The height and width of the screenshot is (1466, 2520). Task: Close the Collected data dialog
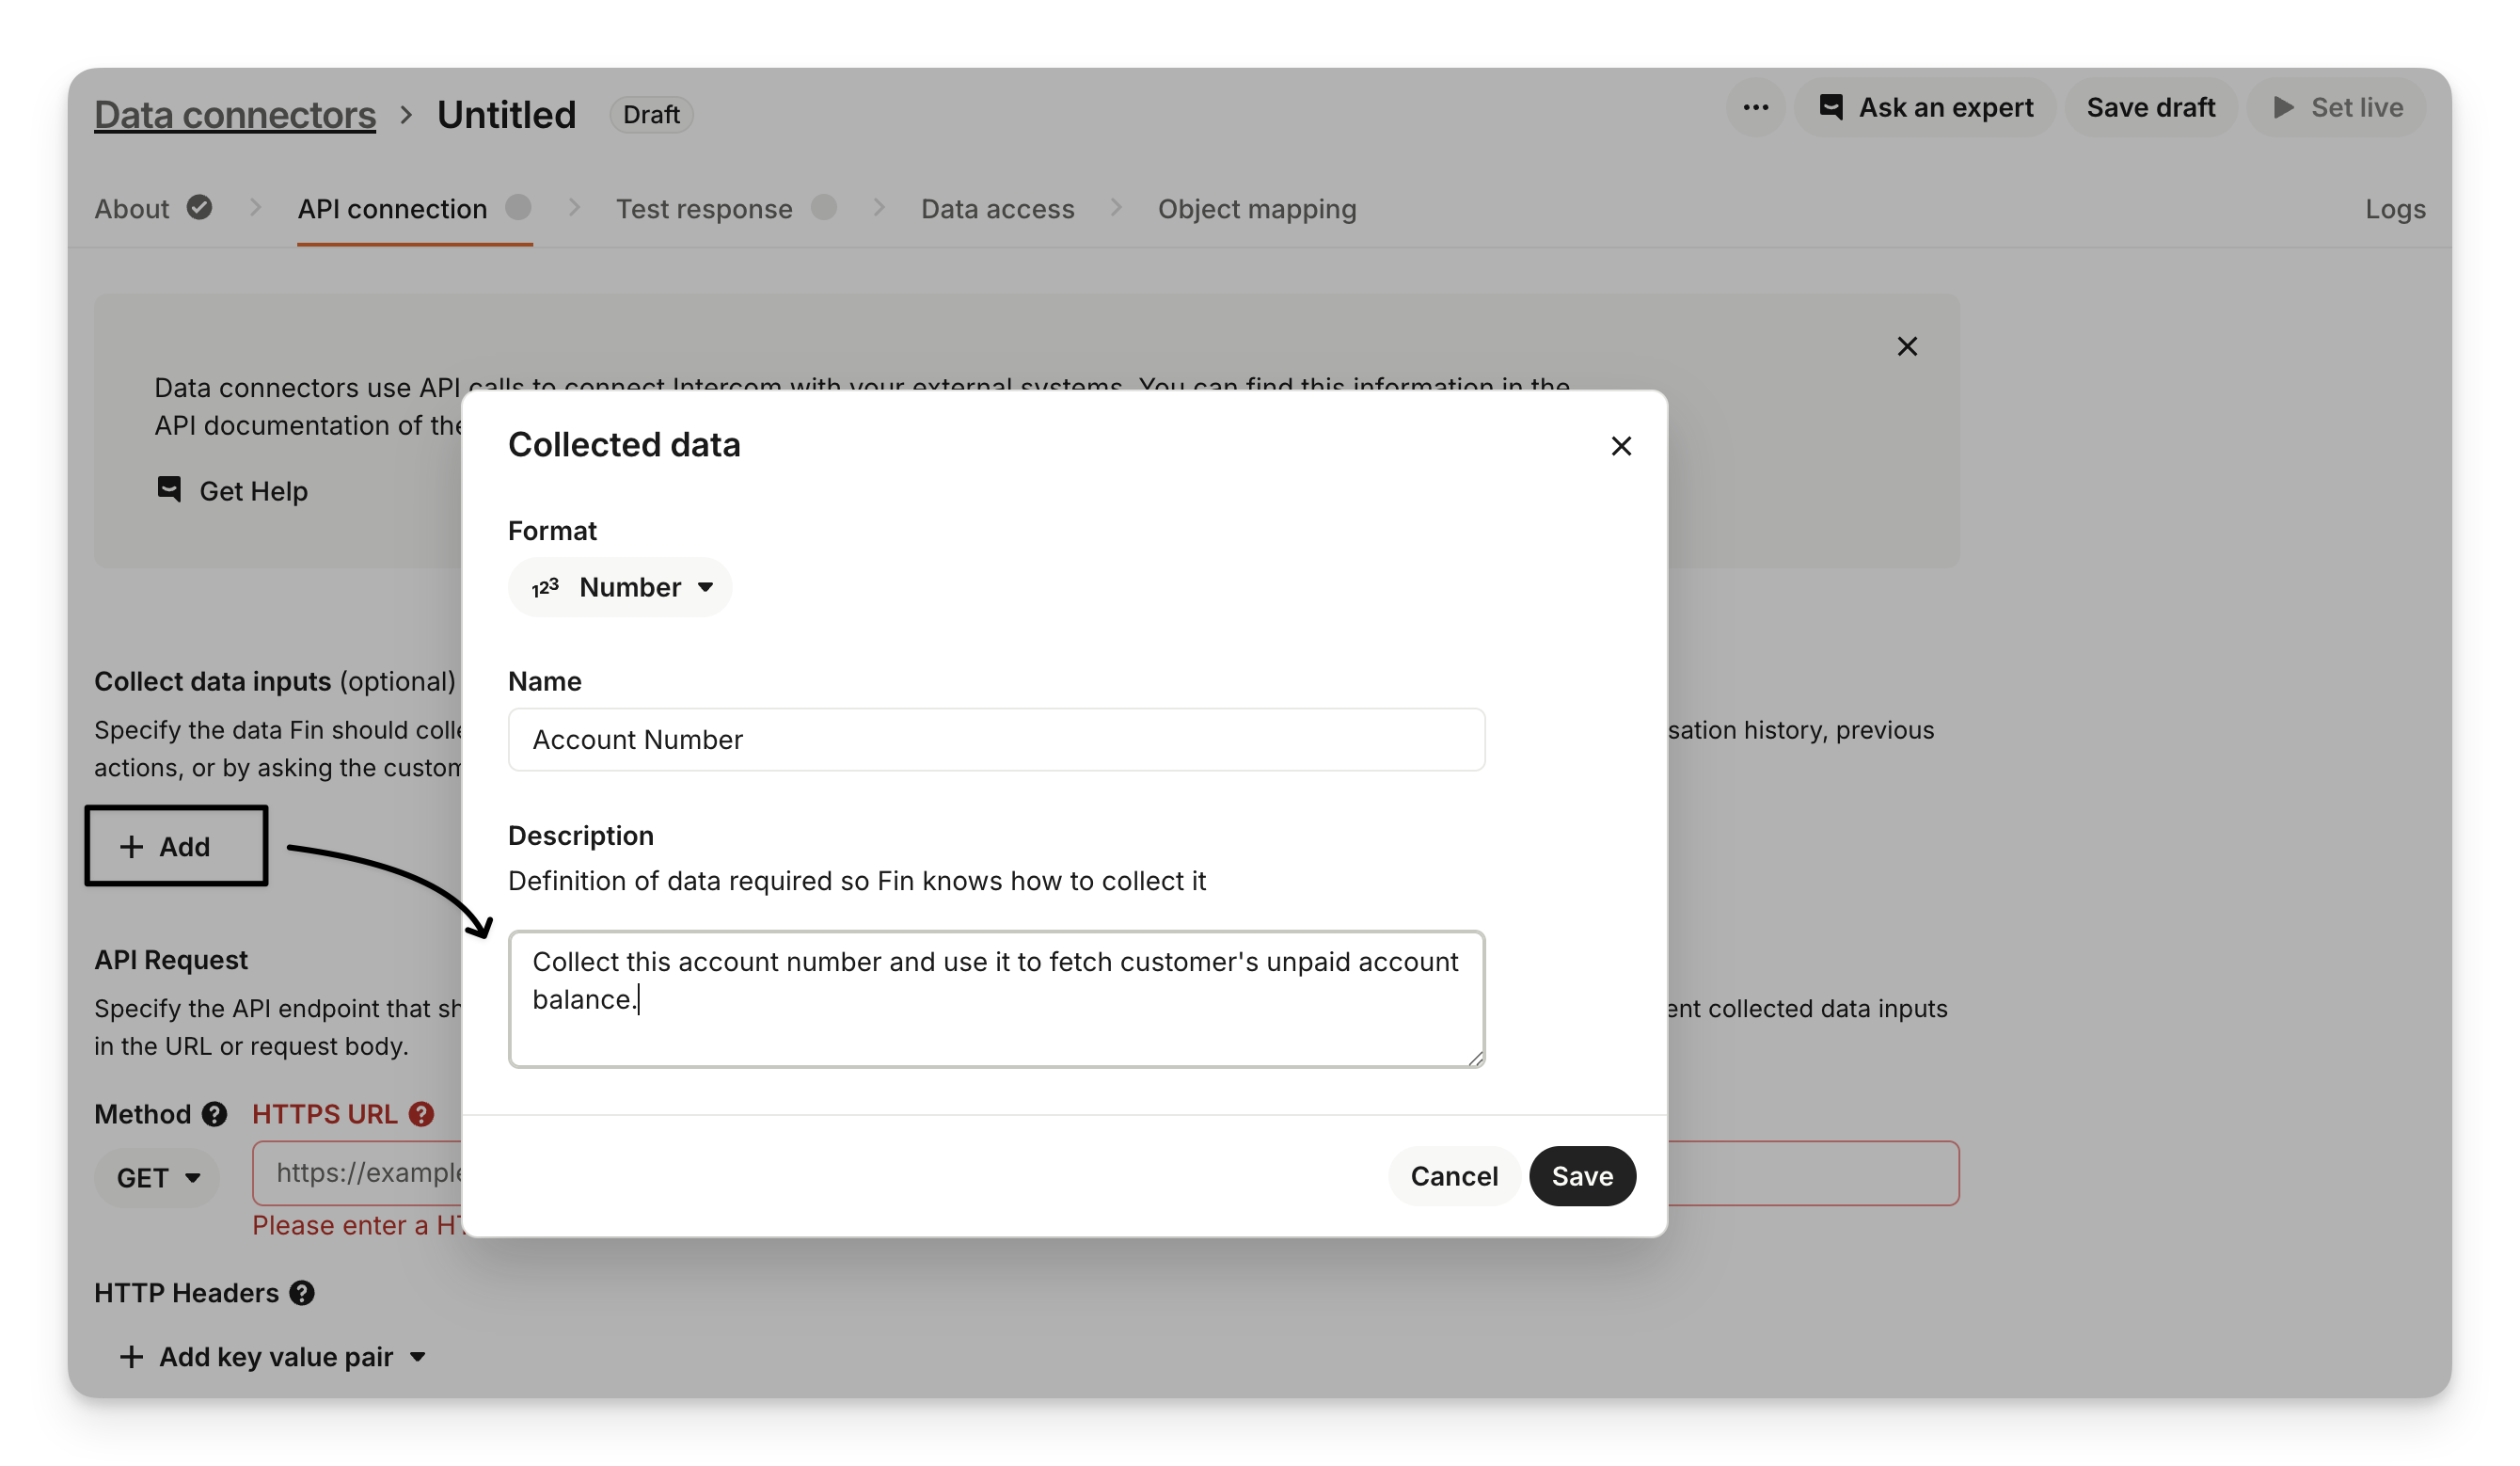1621,446
